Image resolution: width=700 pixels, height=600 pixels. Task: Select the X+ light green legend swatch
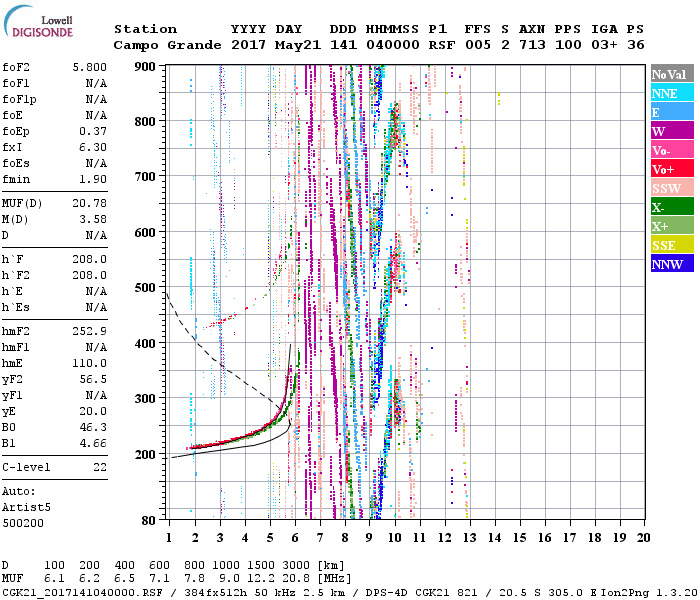tap(672, 225)
